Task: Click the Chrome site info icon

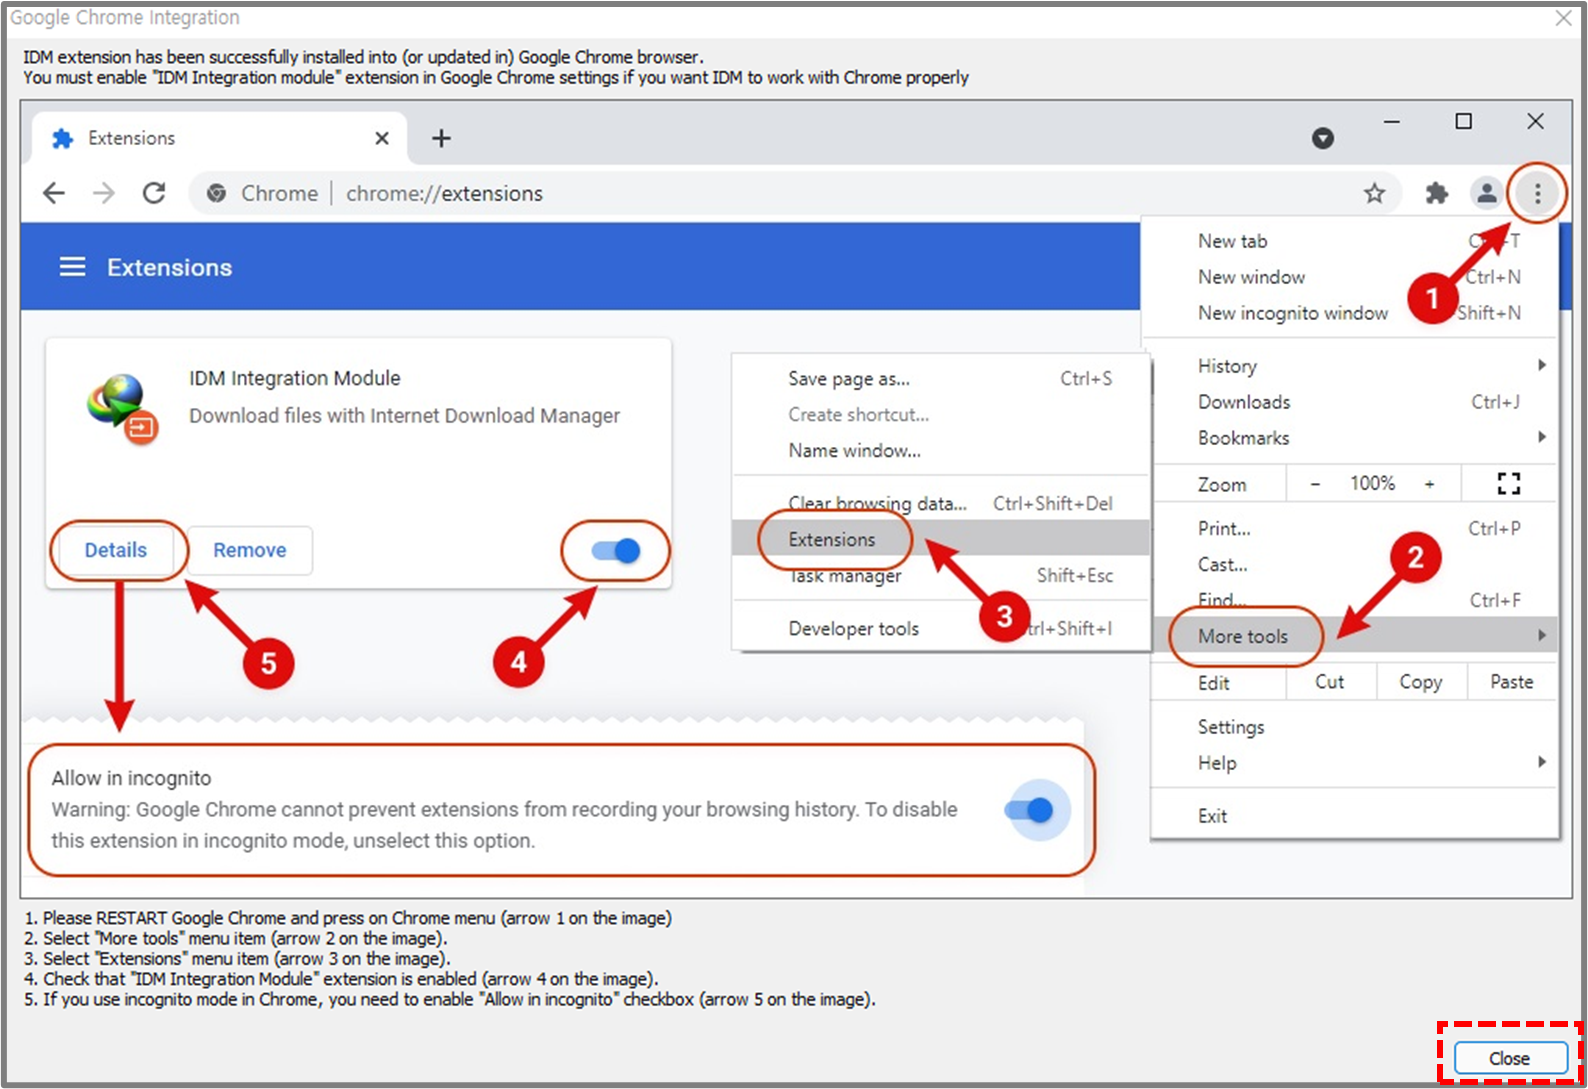Action: point(216,193)
